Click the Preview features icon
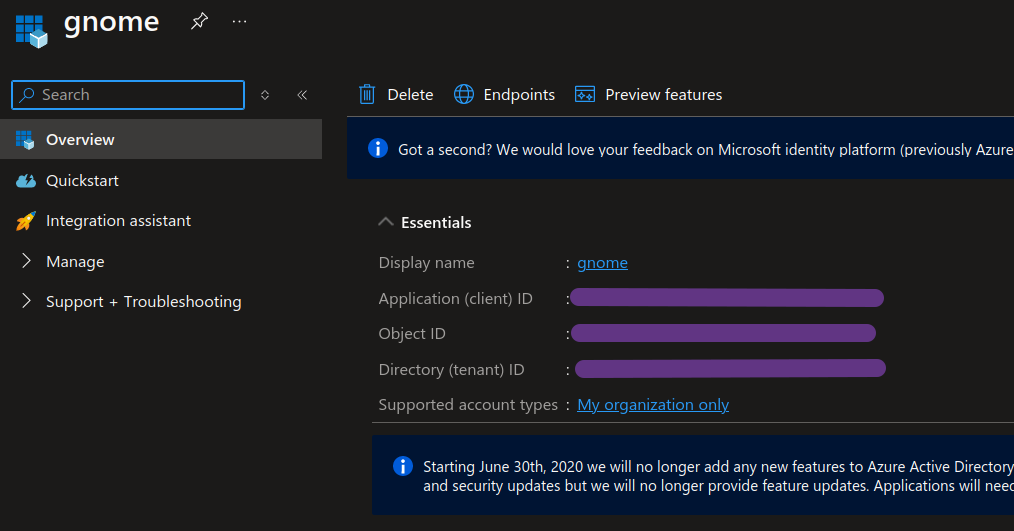The image size is (1014, 531). click(x=585, y=94)
